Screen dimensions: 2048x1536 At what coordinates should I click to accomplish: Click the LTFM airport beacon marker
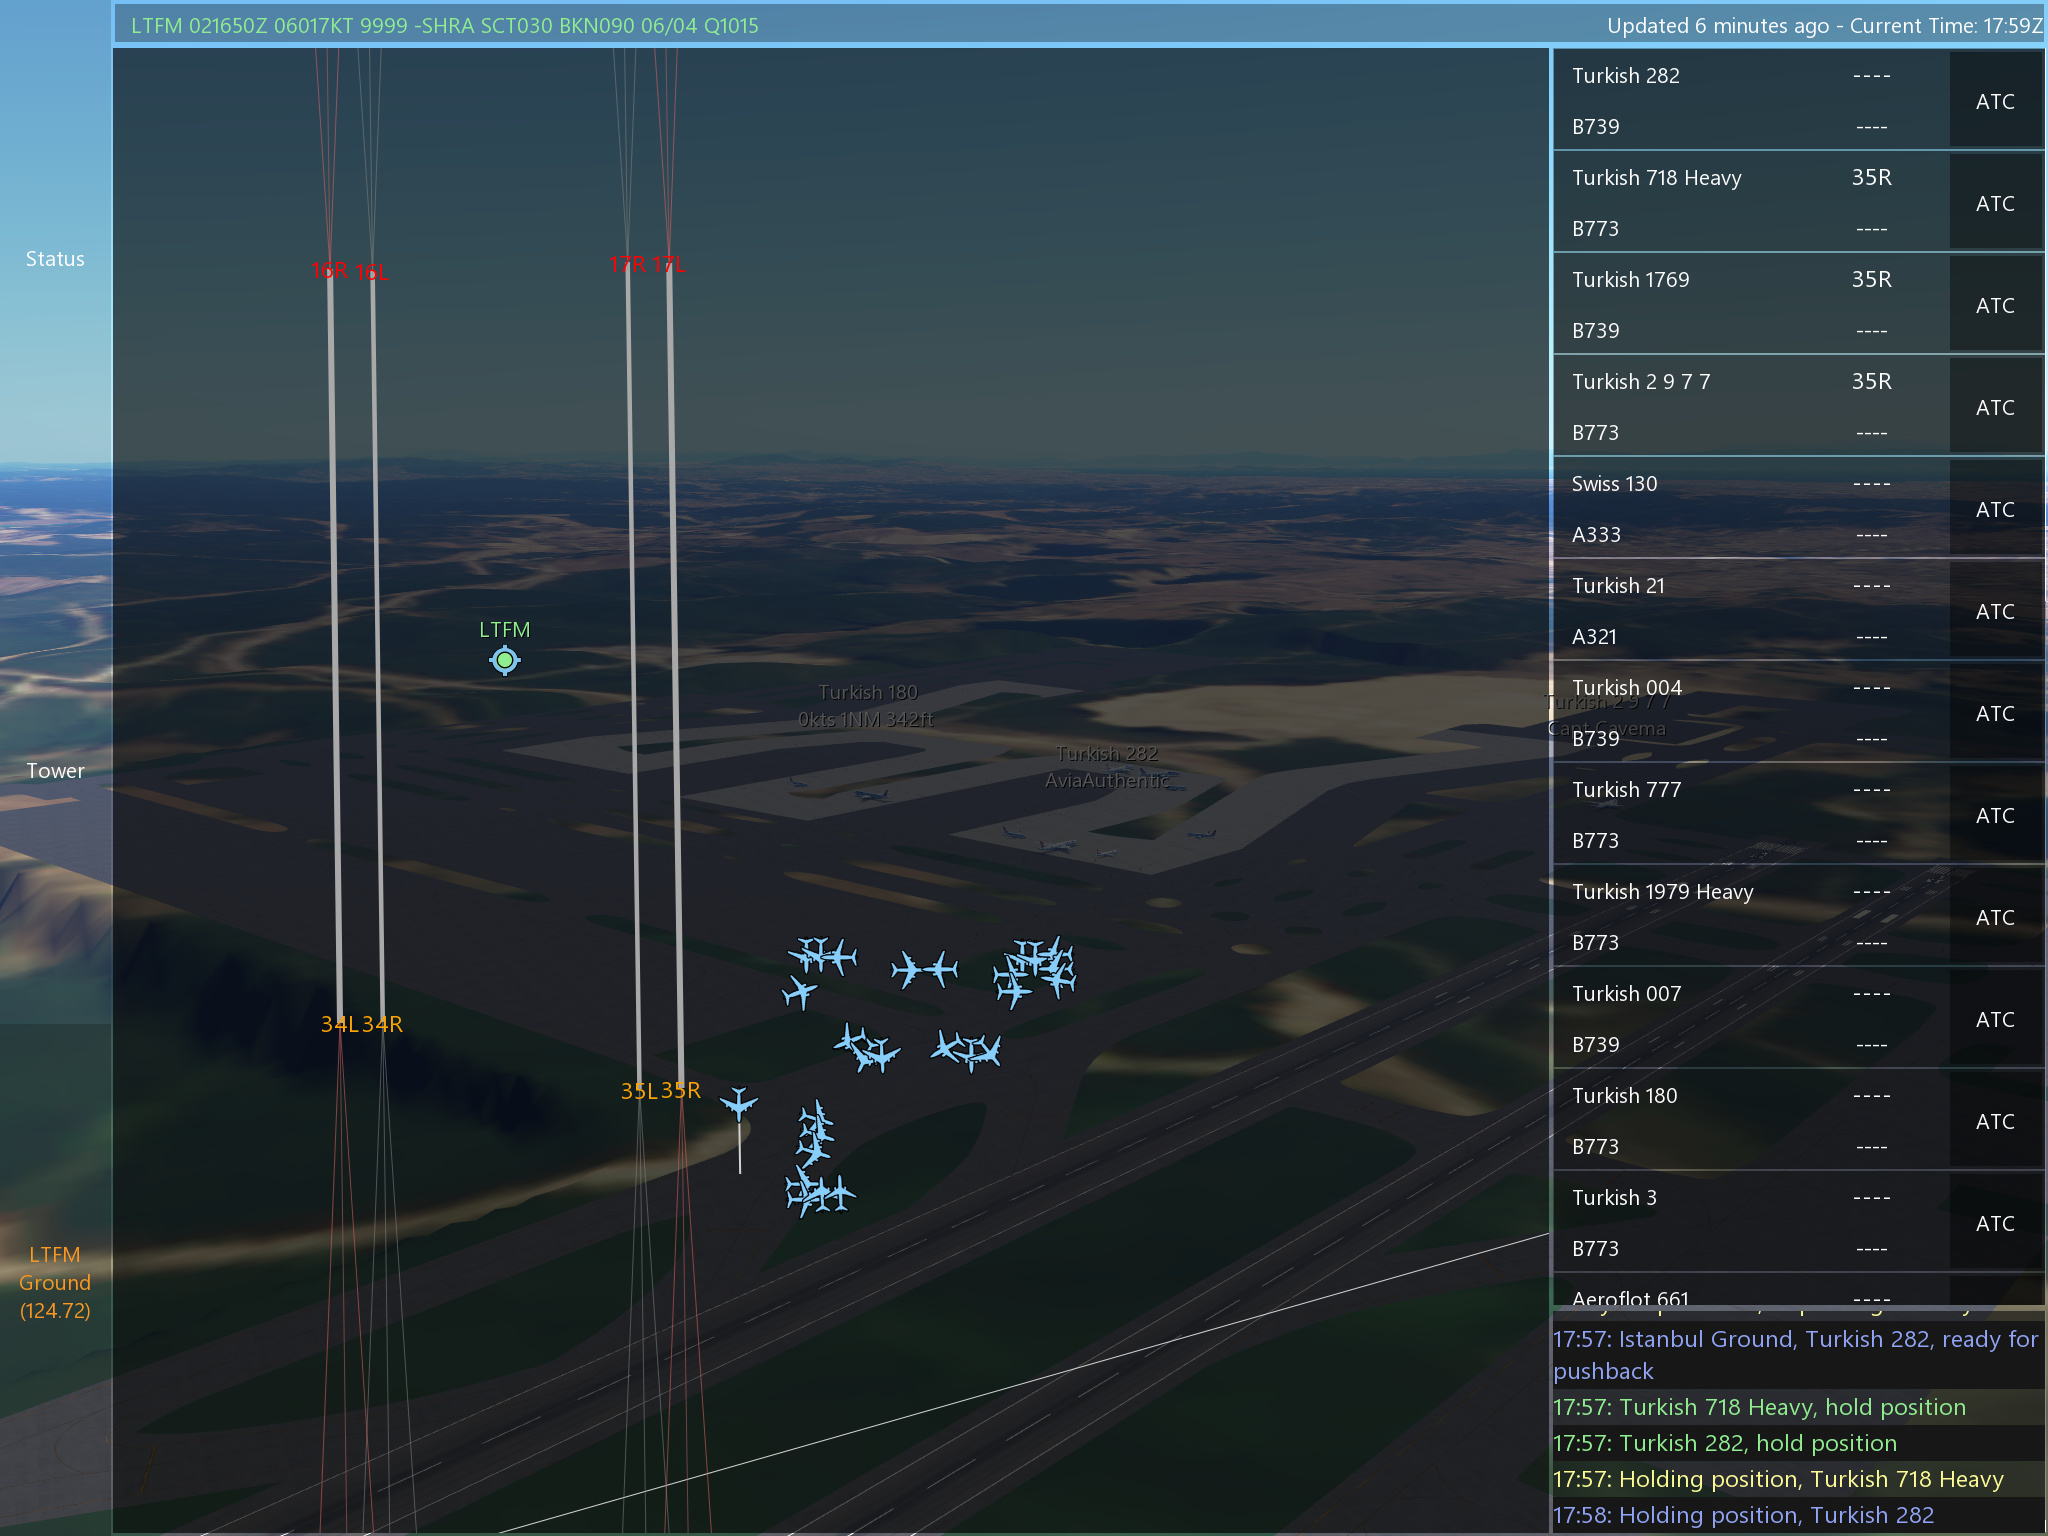(x=505, y=660)
